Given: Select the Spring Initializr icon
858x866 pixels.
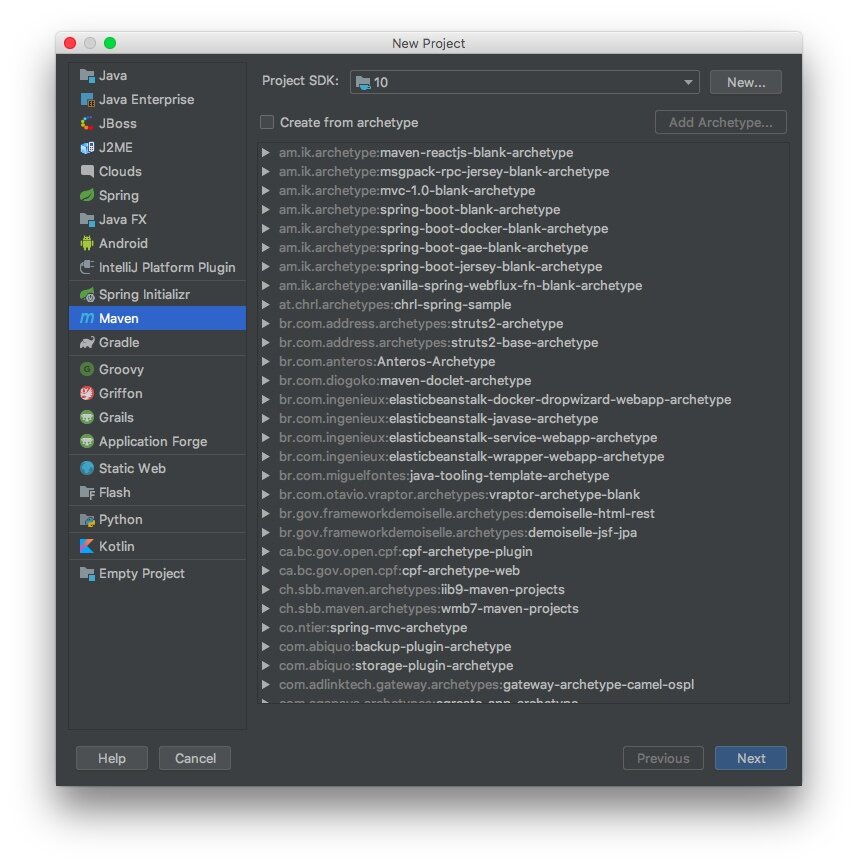Looking at the screenshot, I should pos(87,295).
